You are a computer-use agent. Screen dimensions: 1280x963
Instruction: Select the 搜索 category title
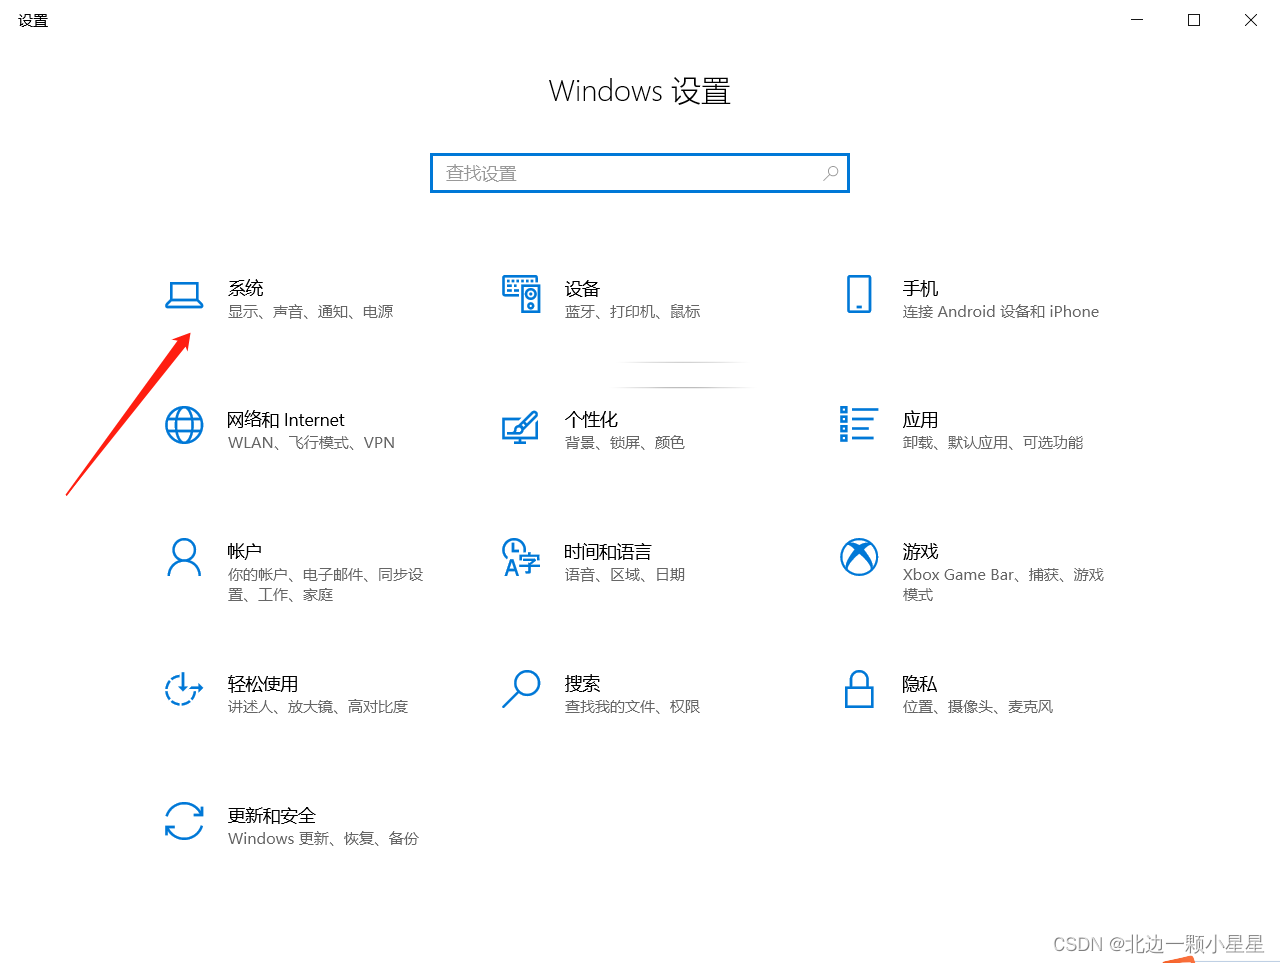[582, 684]
